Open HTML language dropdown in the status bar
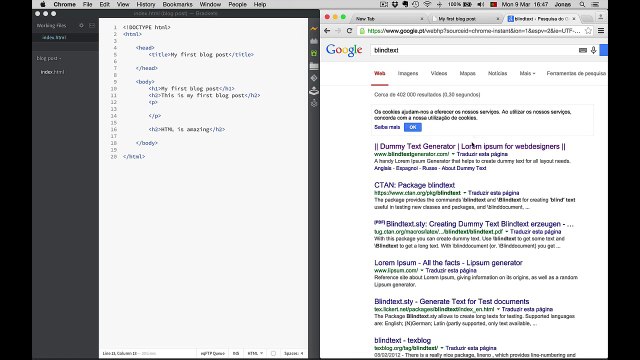Image resolution: width=640 pixels, height=360 pixels. click(255, 353)
